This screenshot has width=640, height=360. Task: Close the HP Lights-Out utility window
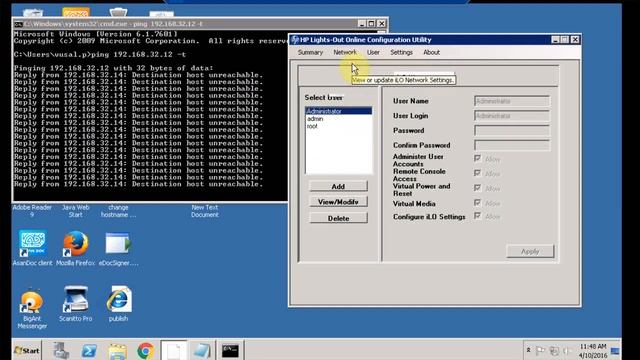[575, 40]
